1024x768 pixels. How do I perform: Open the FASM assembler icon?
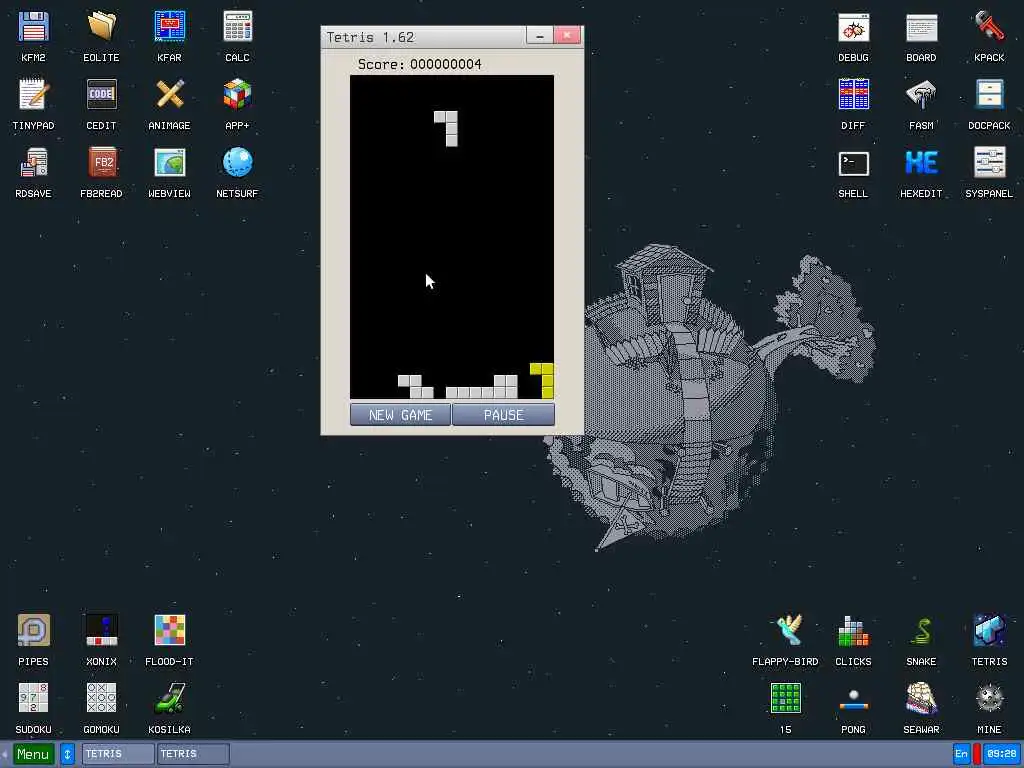pos(921,95)
